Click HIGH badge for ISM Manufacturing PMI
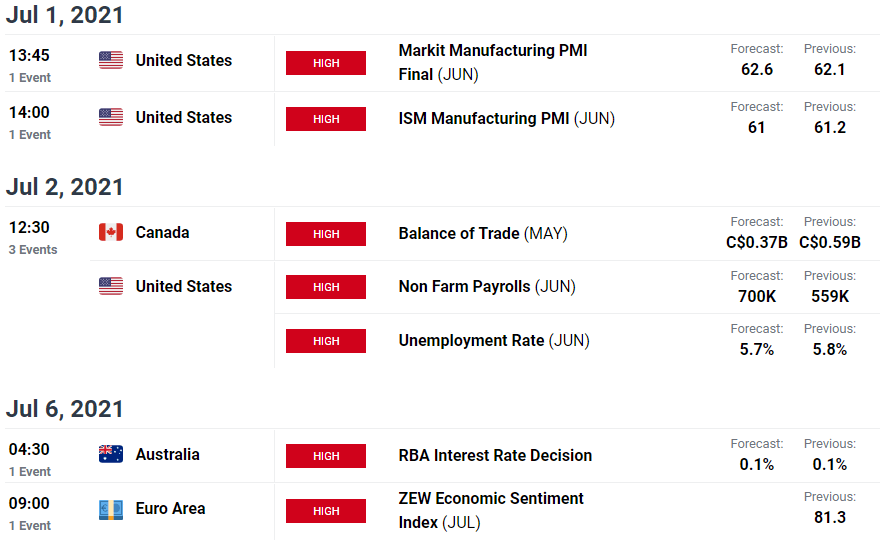880x540 pixels. point(326,119)
